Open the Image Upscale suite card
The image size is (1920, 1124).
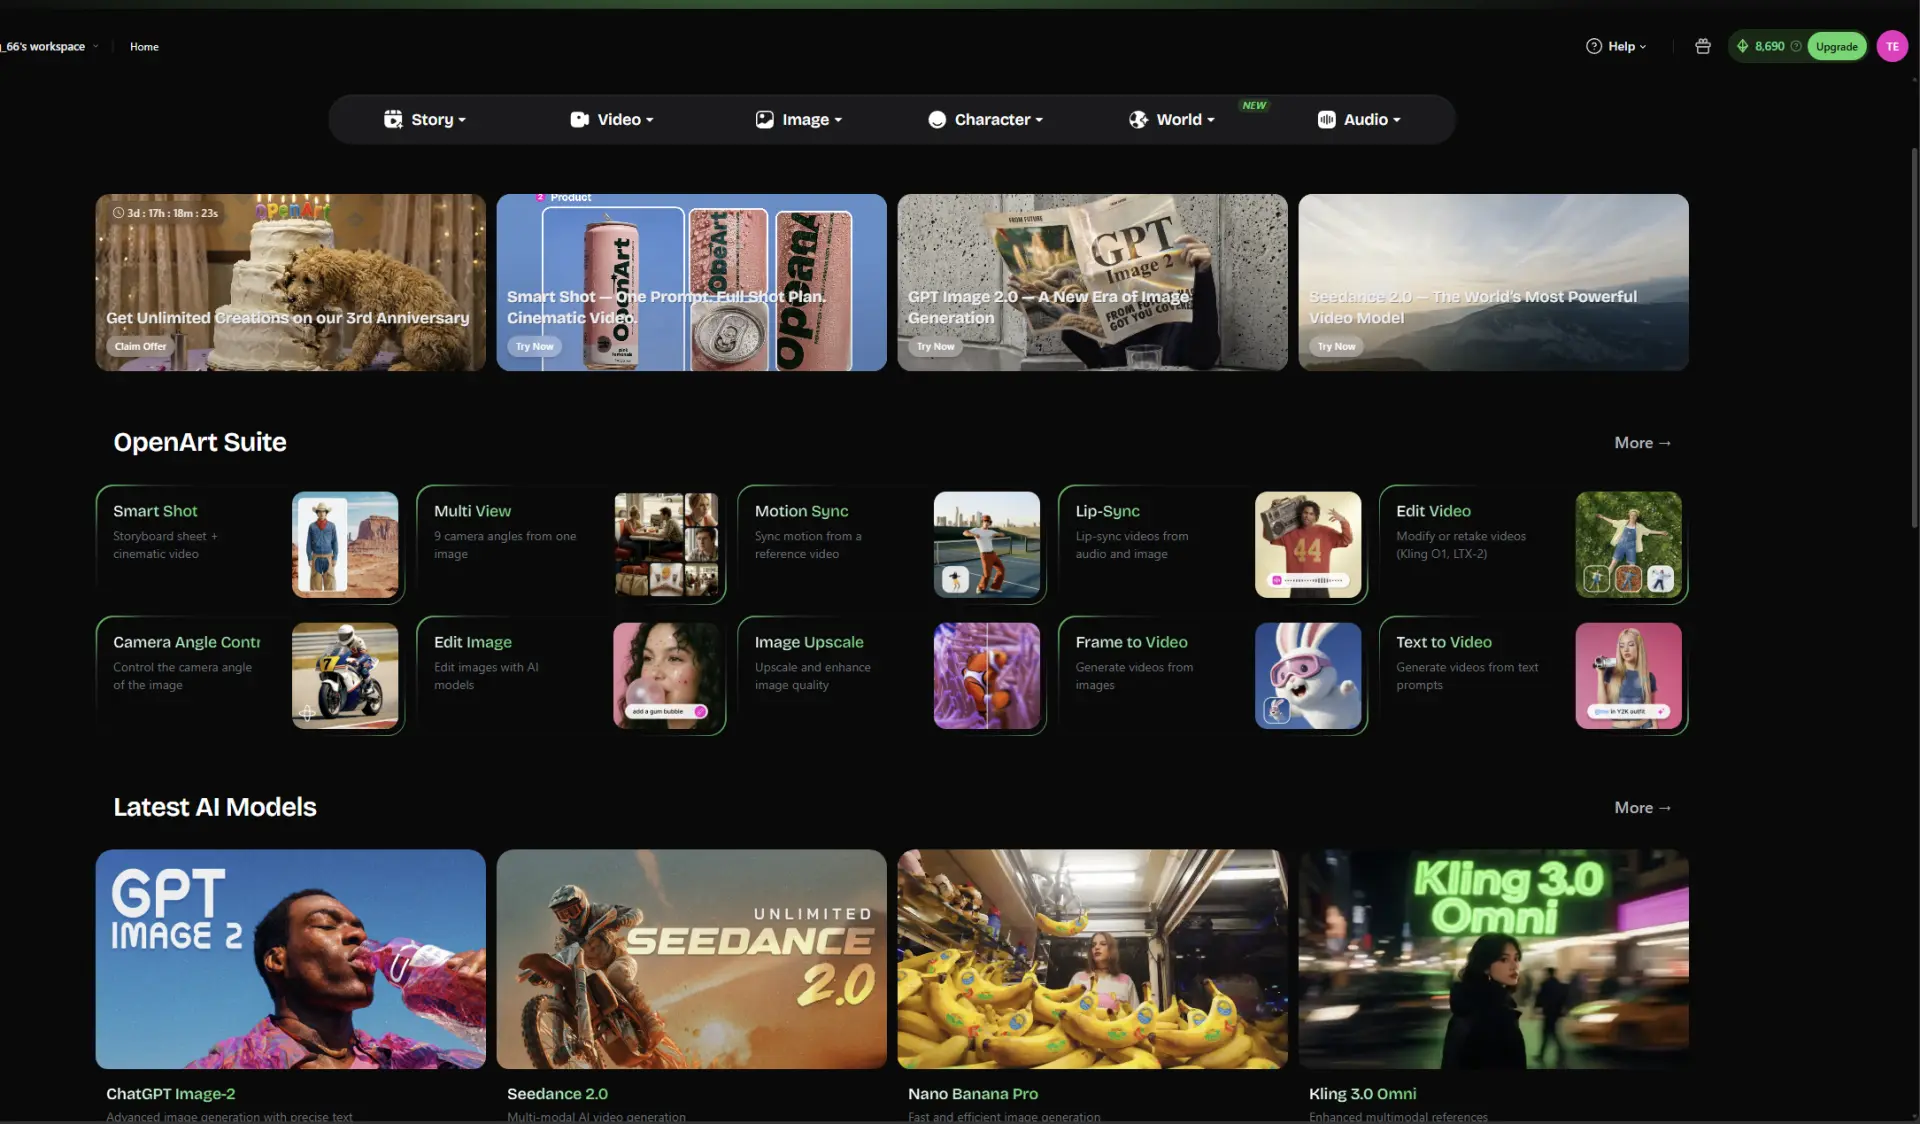(x=892, y=675)
